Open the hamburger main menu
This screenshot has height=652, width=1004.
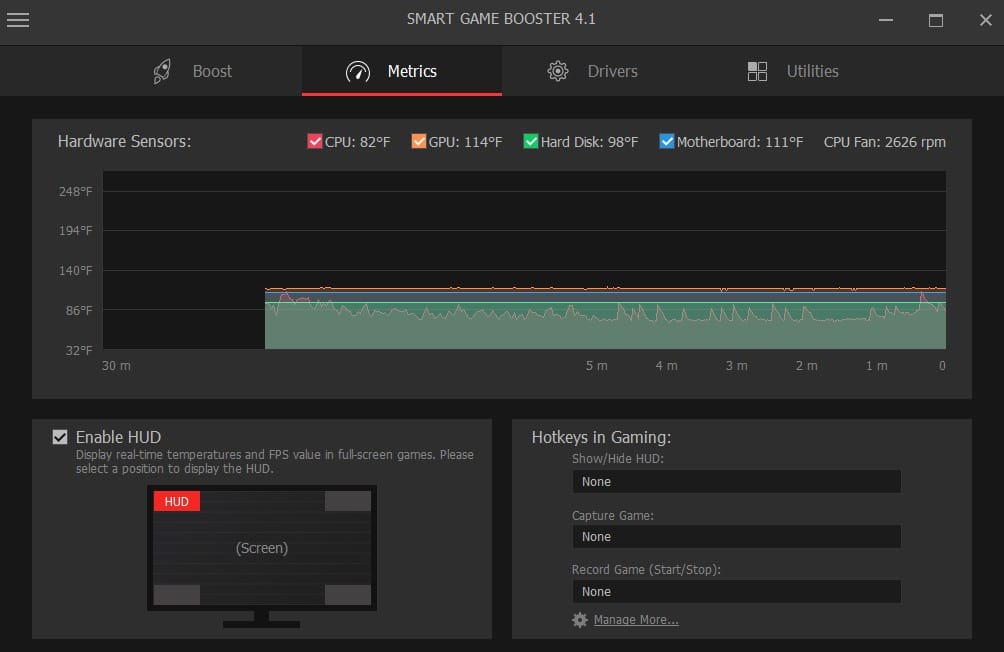tap(18, 20)
